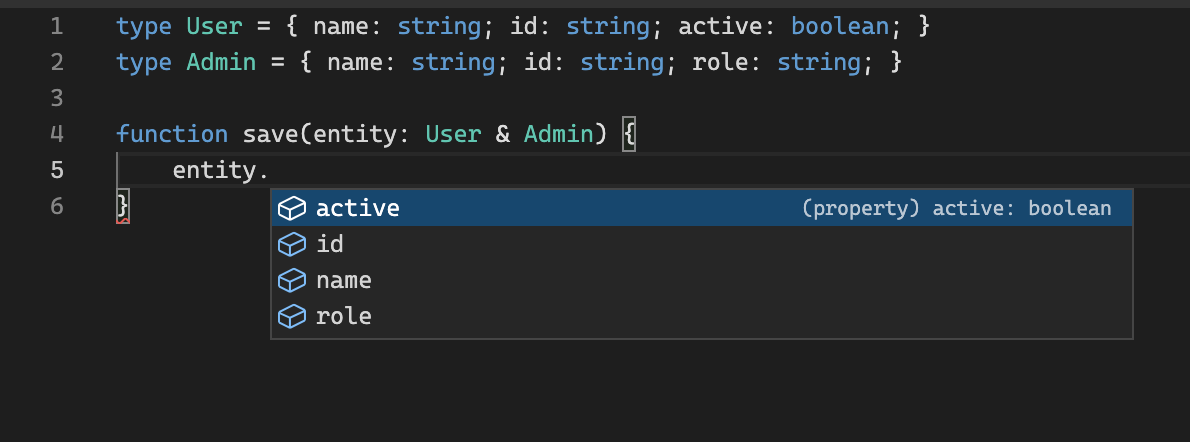Viewport: 1190px width, 442px height.
Task: Click line number 4 in gutter
Action: click(57, 134)
